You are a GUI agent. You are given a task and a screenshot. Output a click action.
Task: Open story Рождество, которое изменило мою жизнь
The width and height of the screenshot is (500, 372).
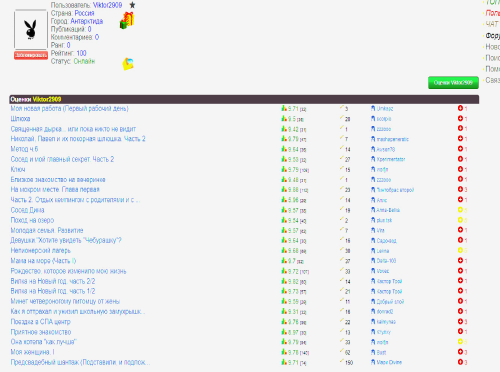tap(68, 271)
